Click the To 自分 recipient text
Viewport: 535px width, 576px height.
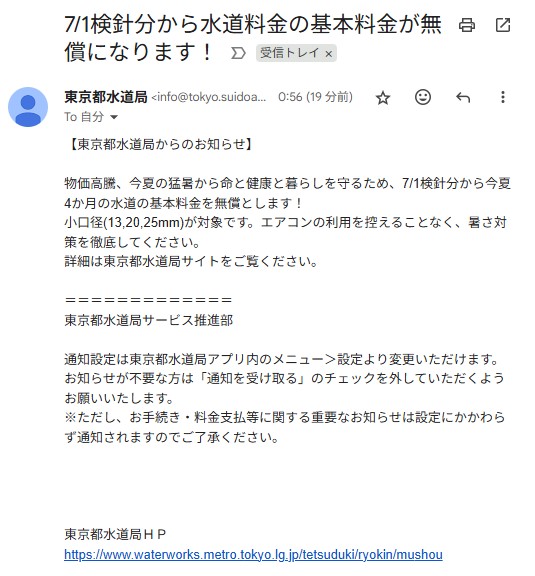[x=84, y=117]
